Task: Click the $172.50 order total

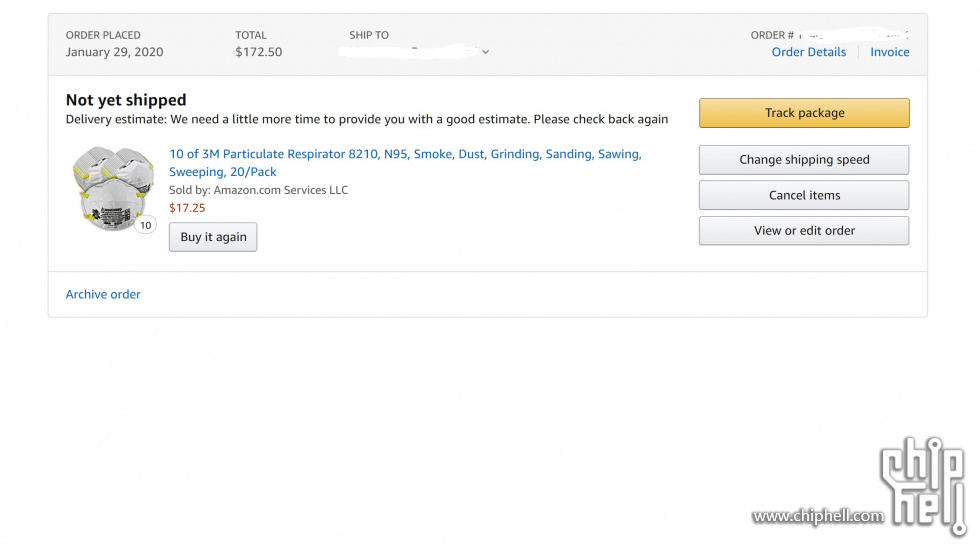Action: tap(259, 52)
